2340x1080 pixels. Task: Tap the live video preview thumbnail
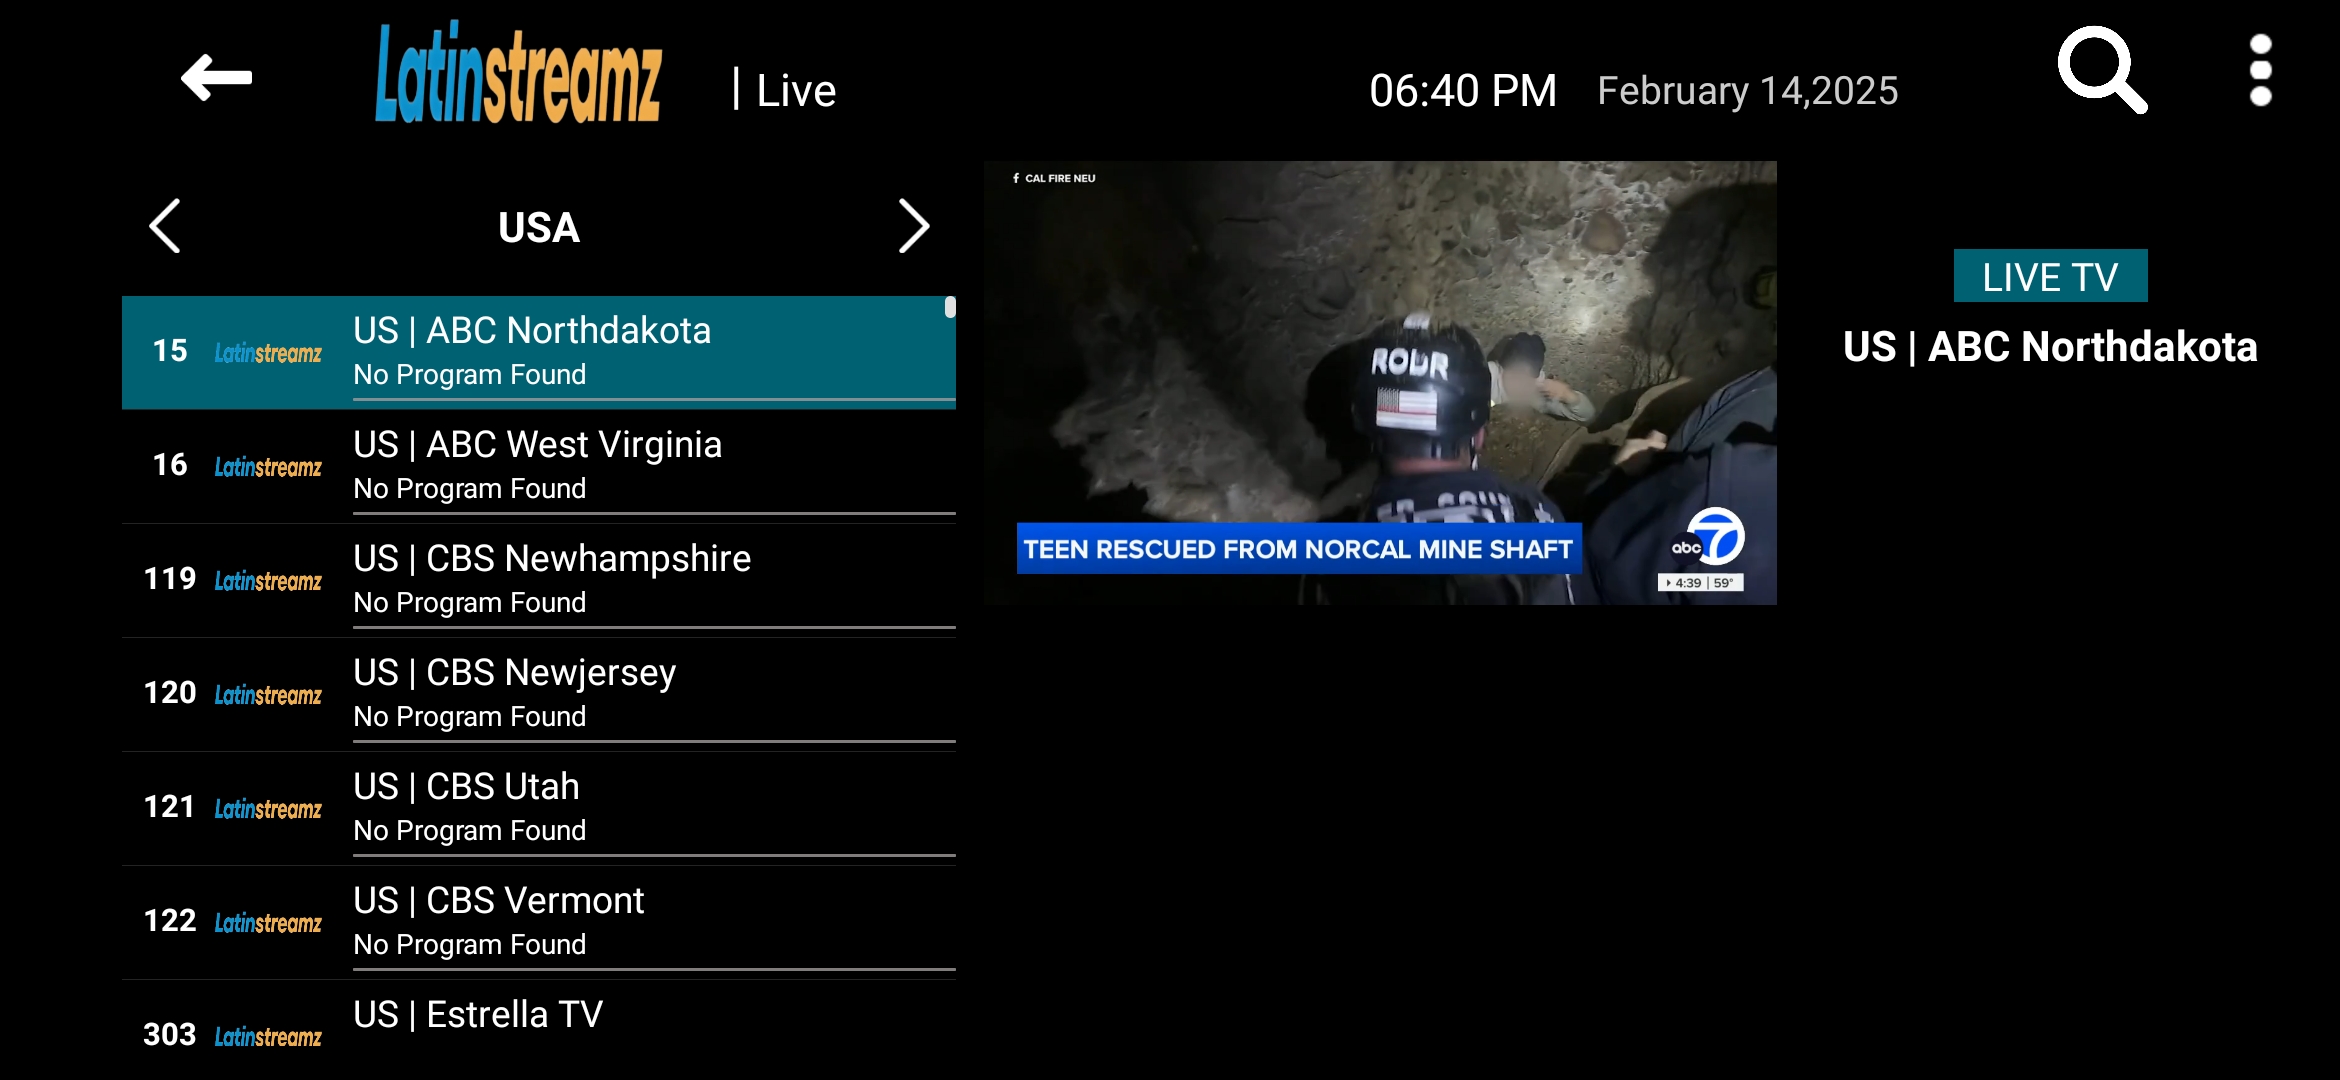pos(1380,382)
